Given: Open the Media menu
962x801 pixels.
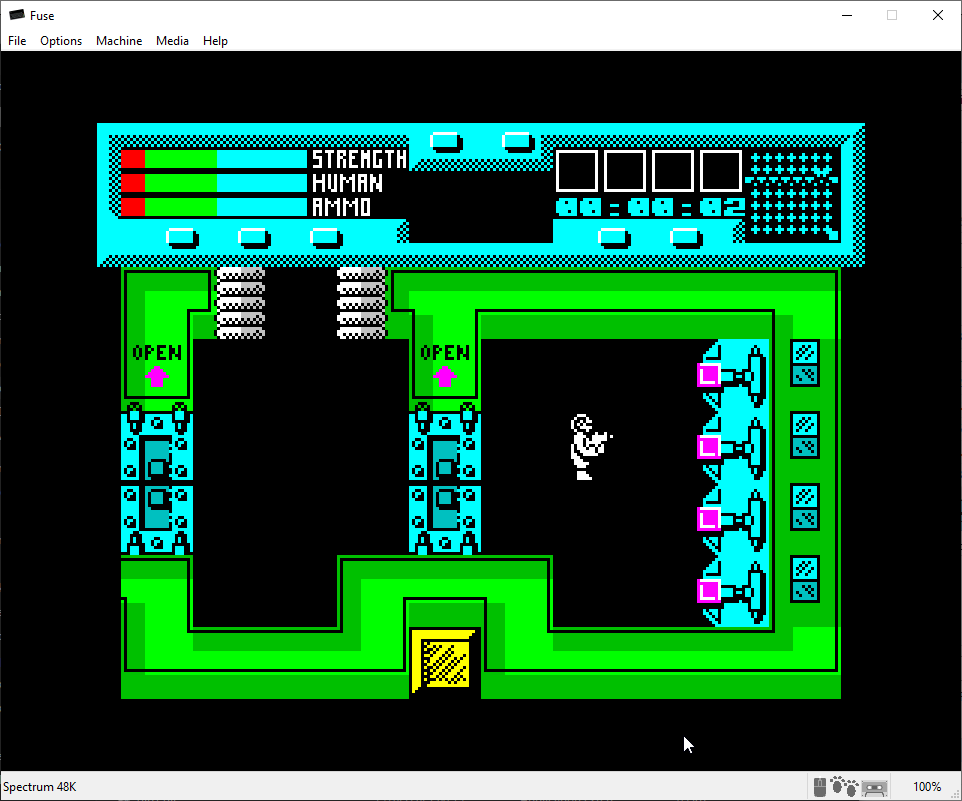Looking at the screenshot, I should pyautogui.click(x=172, y=40).
